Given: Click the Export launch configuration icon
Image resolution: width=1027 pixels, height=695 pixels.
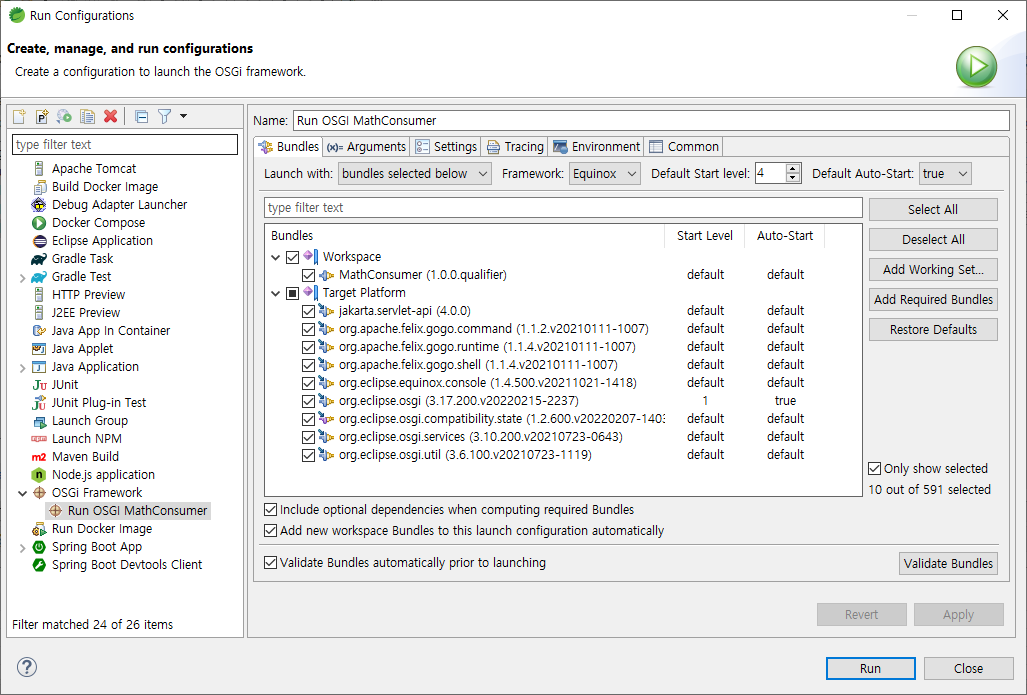Looking at the screenshot, I should tap(64, 117).
